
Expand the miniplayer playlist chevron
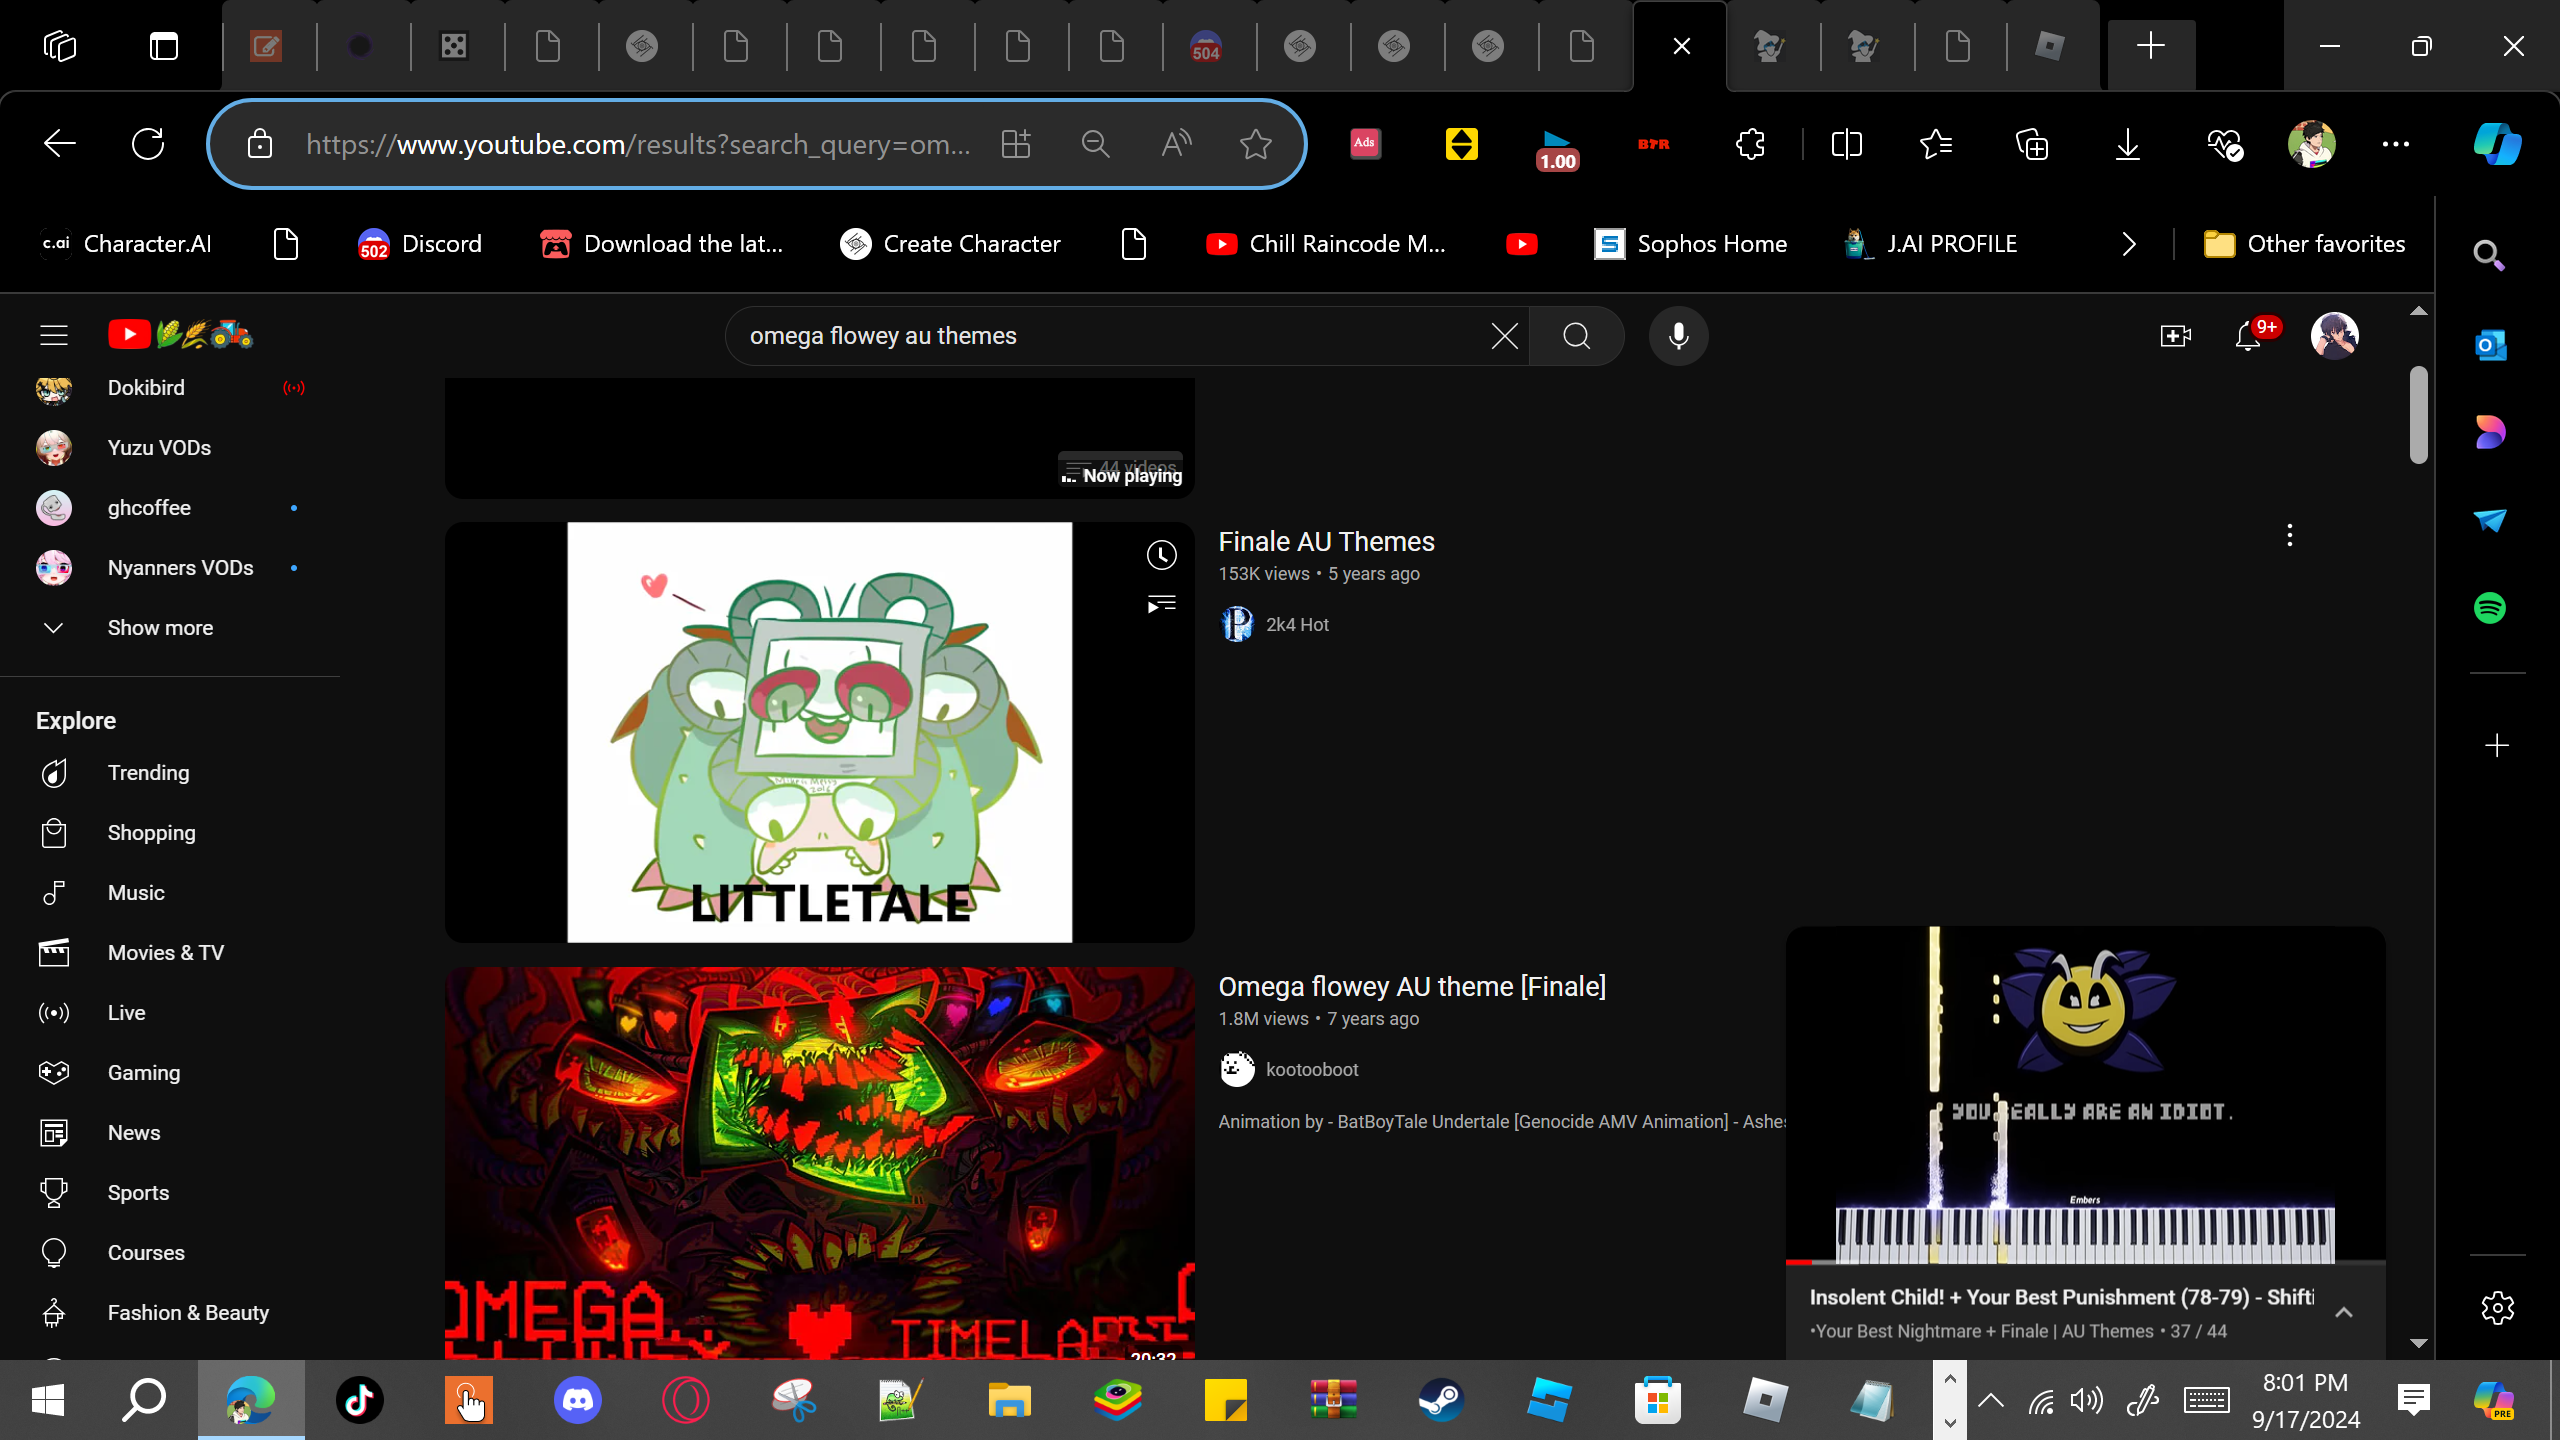point(2343,1313)
